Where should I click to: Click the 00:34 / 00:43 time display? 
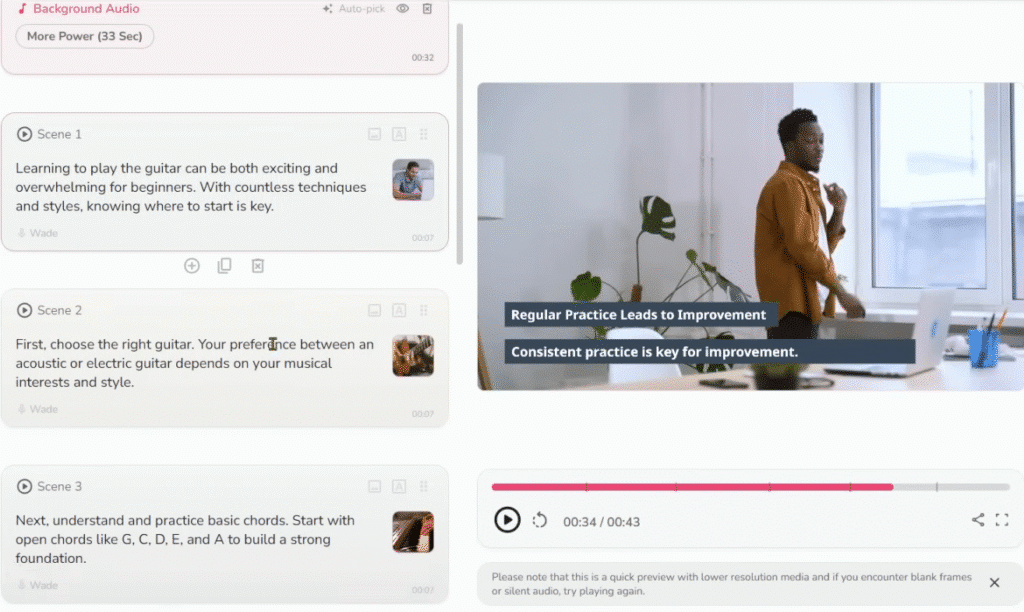[x=601, y=522]
